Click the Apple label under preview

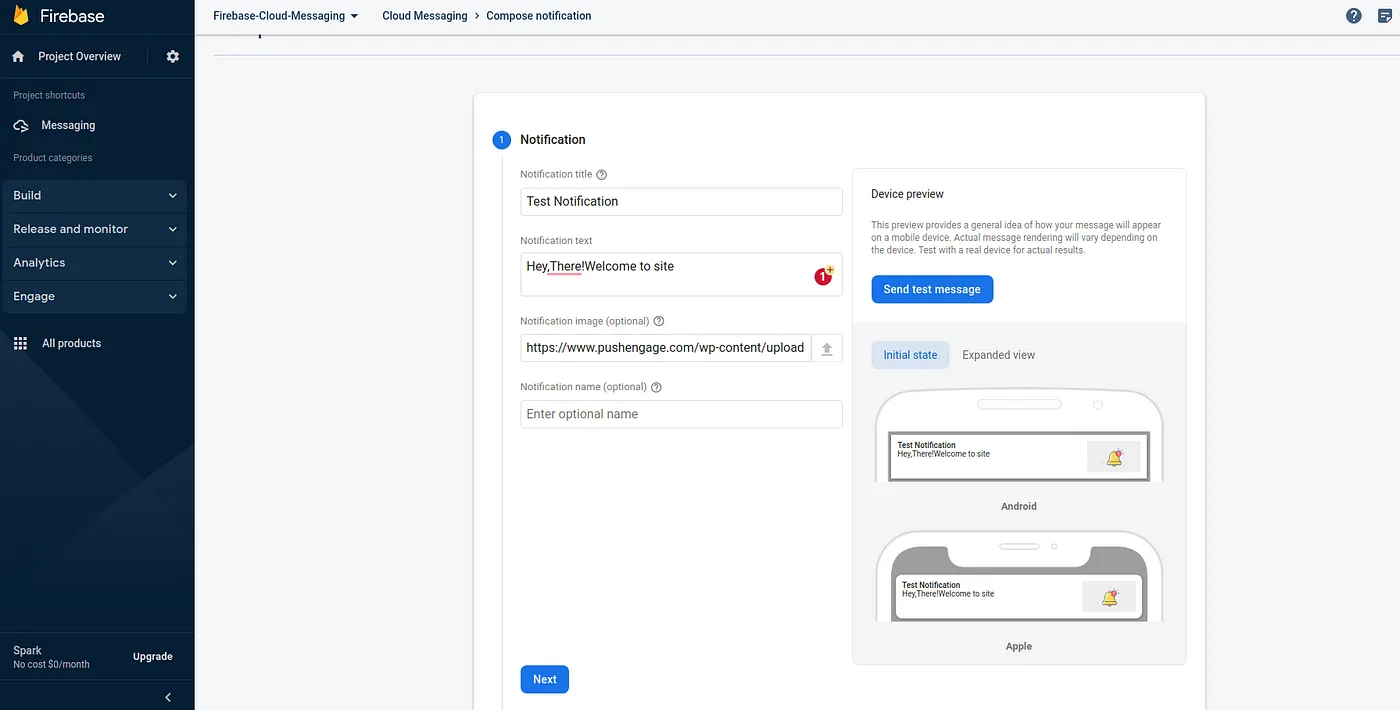(x=1019, y=646)
